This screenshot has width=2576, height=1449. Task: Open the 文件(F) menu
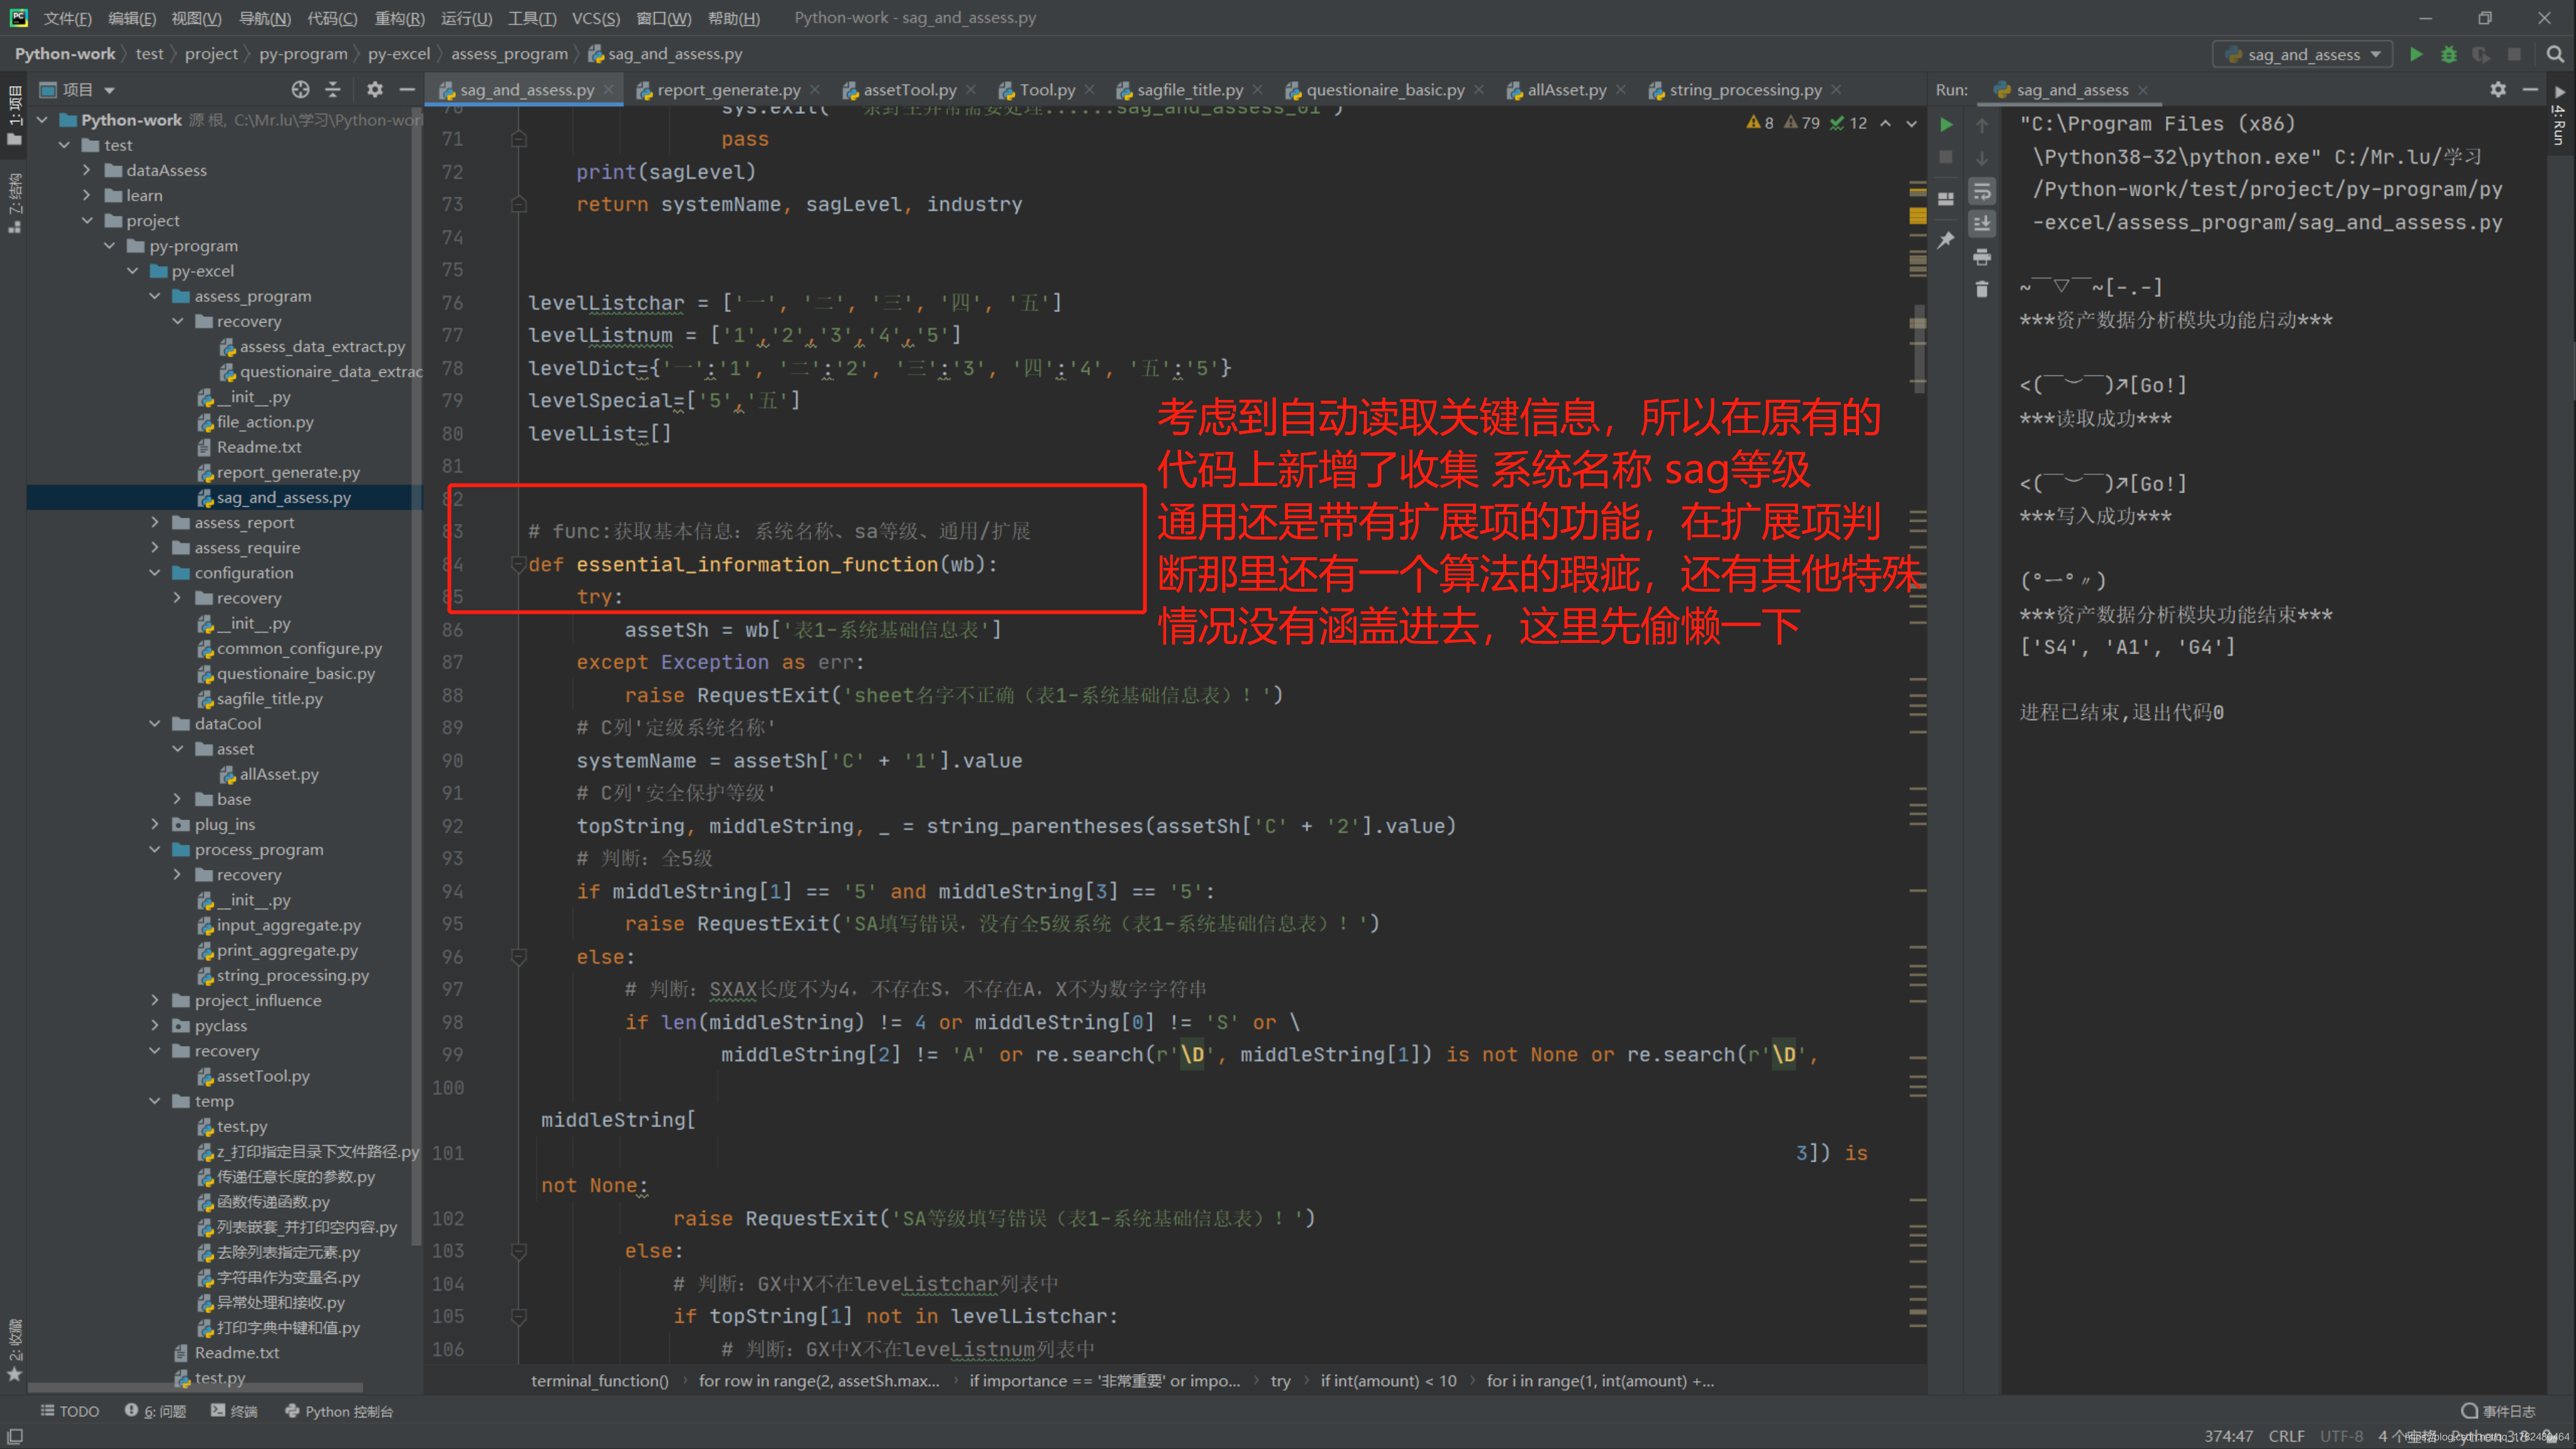pyautogui.click(x=68, y=18)
